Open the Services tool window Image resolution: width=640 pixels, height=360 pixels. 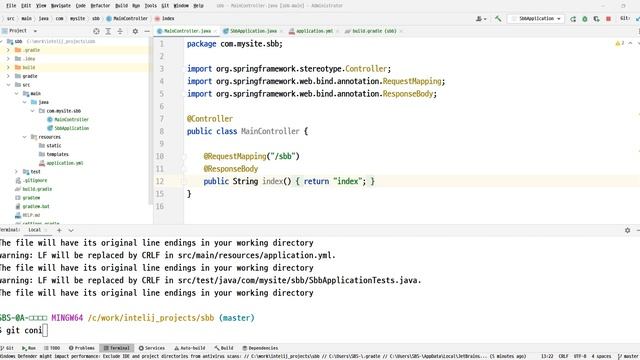(152, 348)
